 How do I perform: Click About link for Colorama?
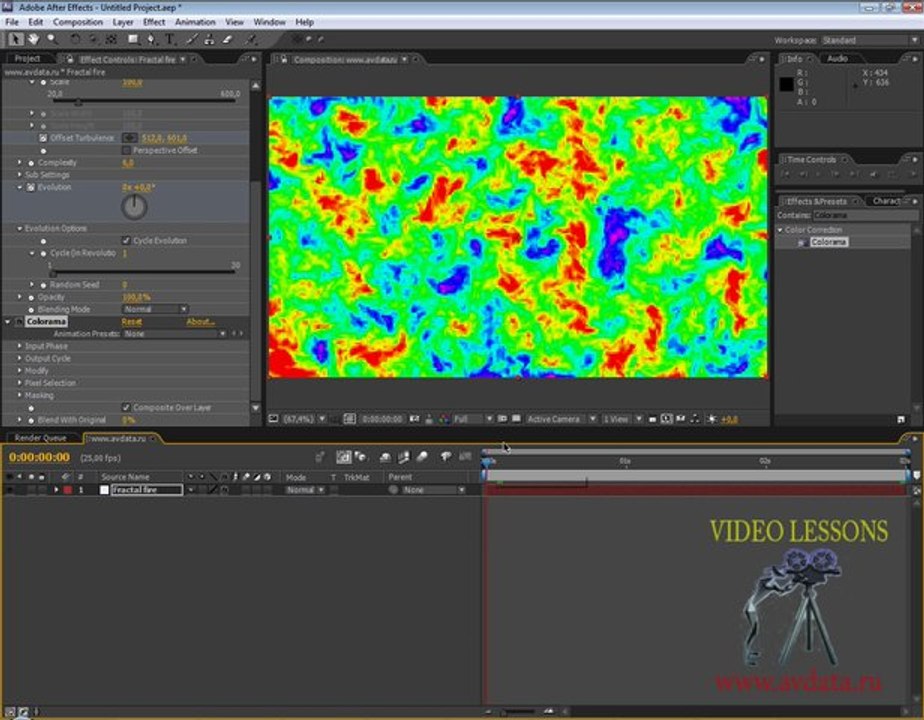200,322
